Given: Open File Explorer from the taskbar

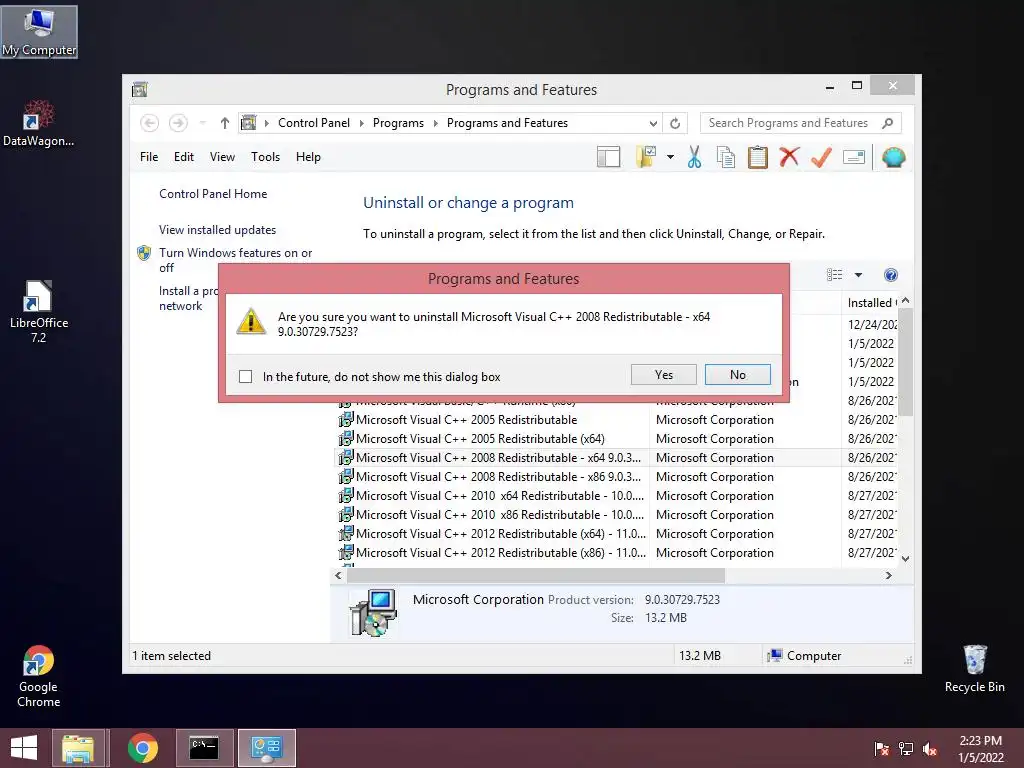Looking at the screenshot, I should (78, 748).
